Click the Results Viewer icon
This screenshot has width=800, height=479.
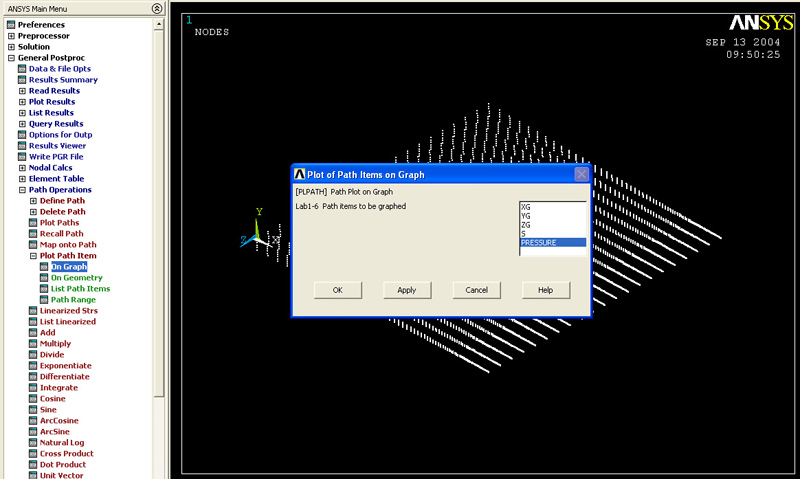22,146
